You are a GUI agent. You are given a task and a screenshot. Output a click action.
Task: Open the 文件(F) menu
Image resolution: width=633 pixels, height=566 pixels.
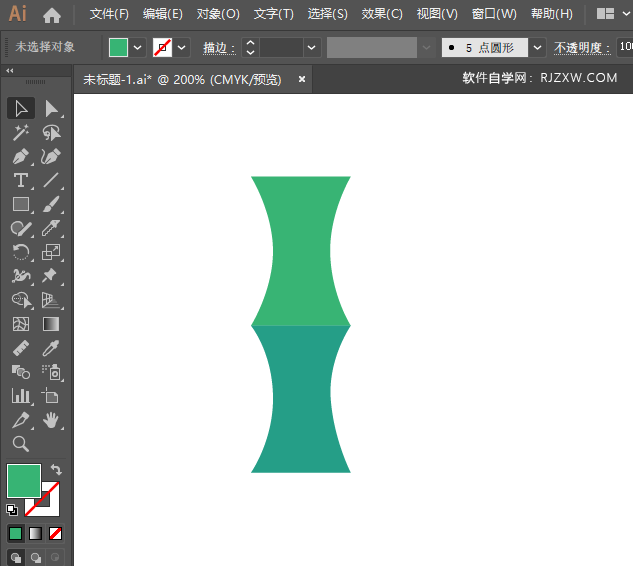(x=109, y=14)
